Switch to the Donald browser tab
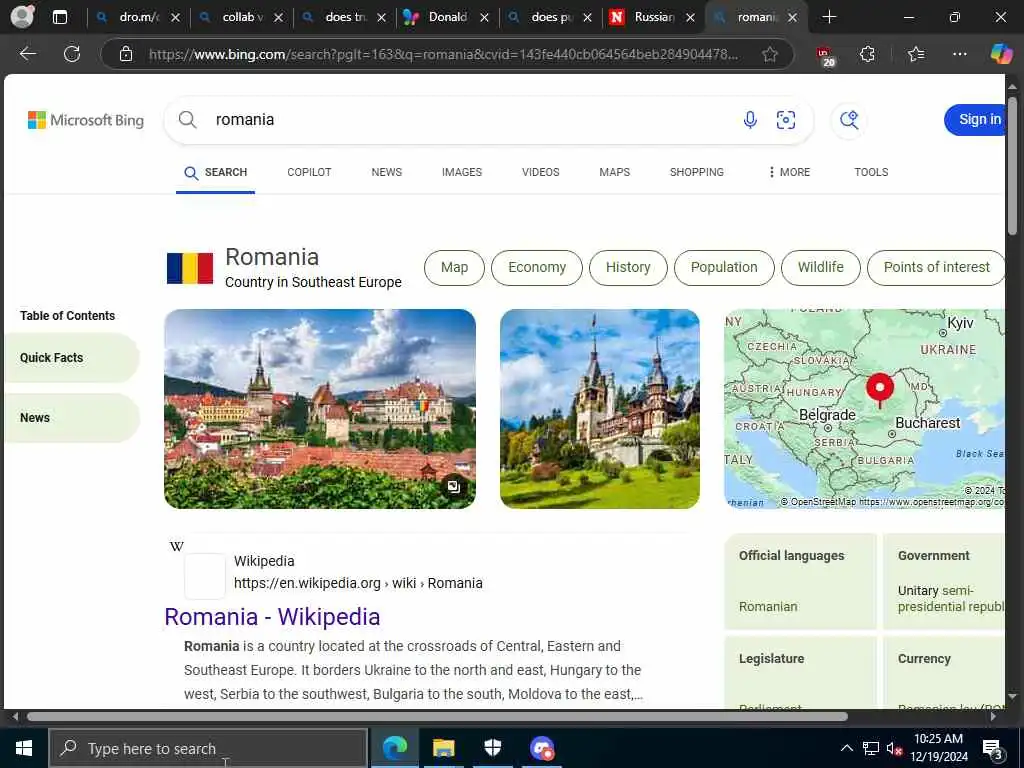1024x768 pixels. click(447, 17)
